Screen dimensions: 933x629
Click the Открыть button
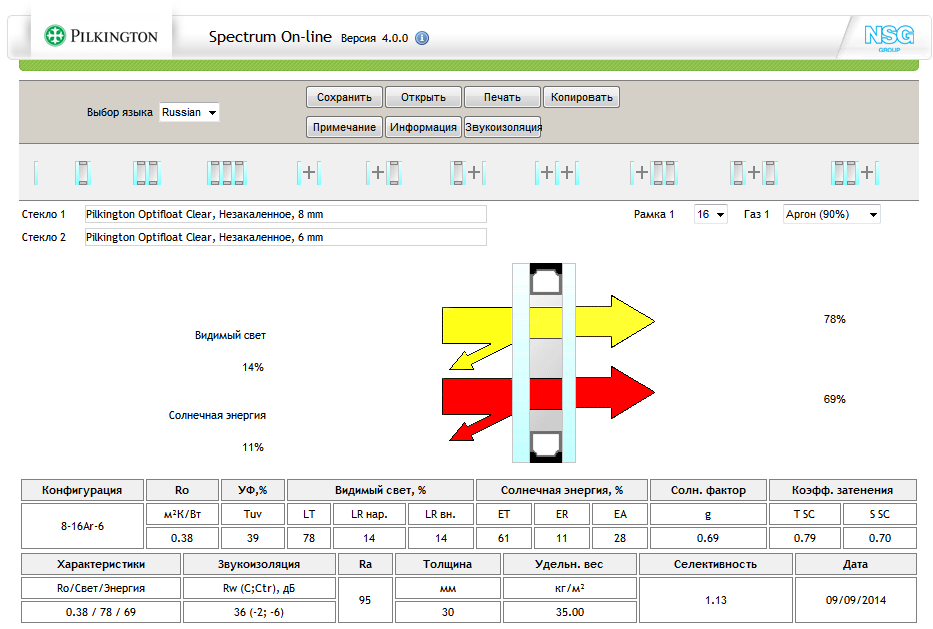click(x=423, y=97)
